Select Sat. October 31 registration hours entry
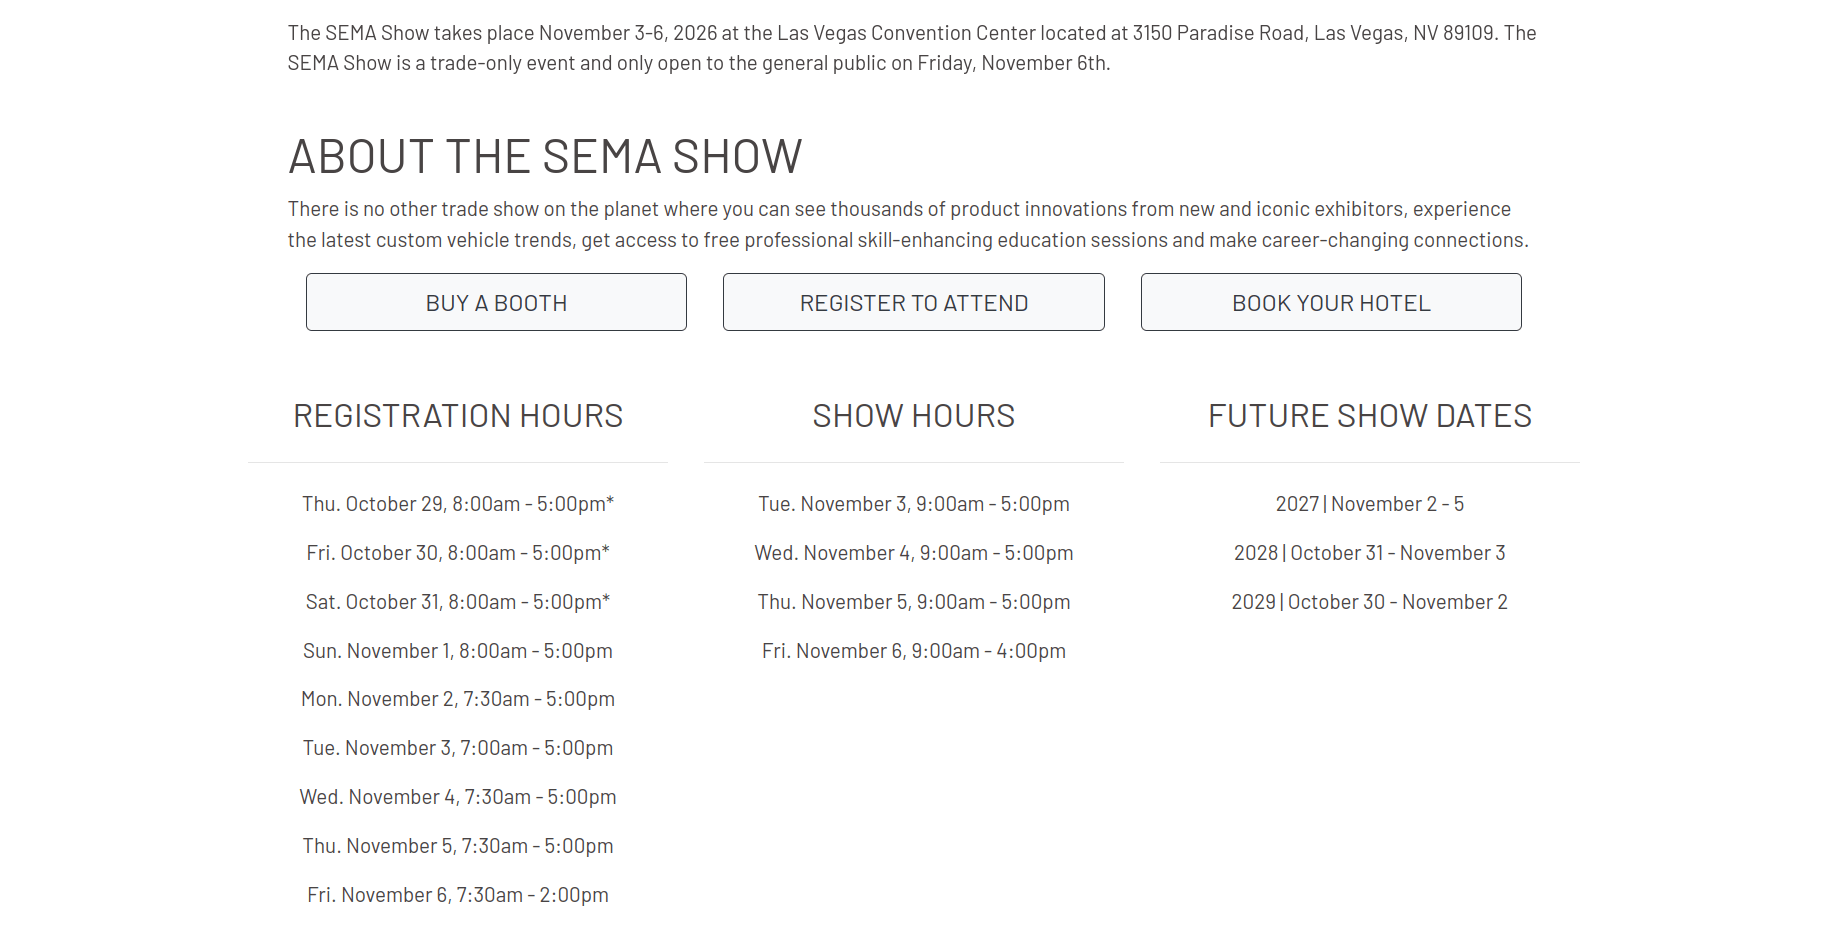The height and width of the screenshot is (930, 1832). [x=458, y=602]
